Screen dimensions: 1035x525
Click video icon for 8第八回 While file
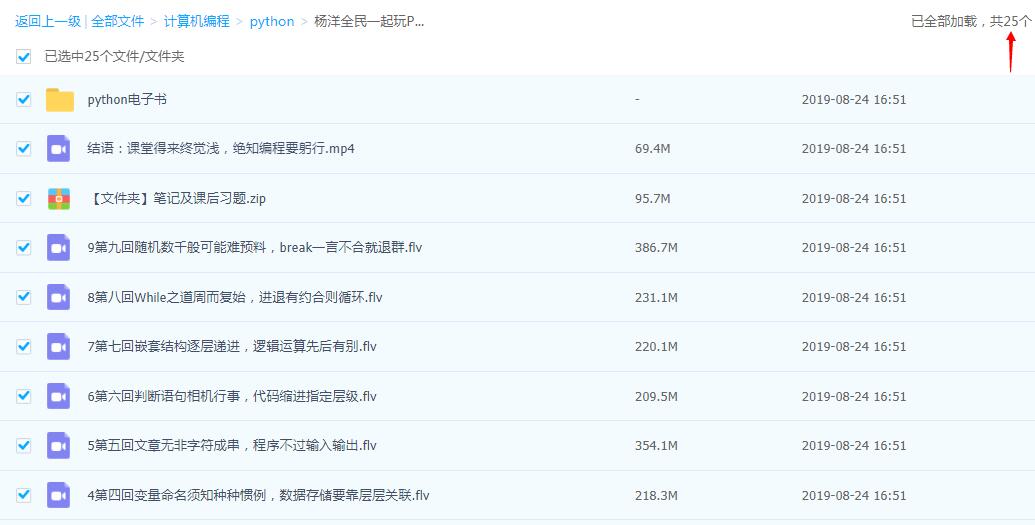[59, 297]
